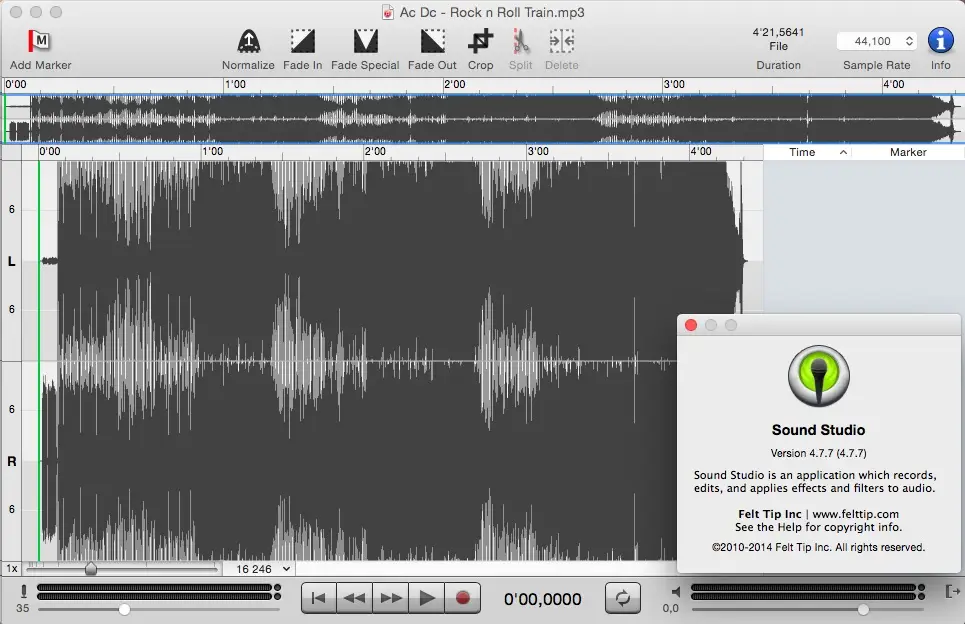Click the Duration label in the toolbar
Viewport: 965px width, 624px height.
778,65
